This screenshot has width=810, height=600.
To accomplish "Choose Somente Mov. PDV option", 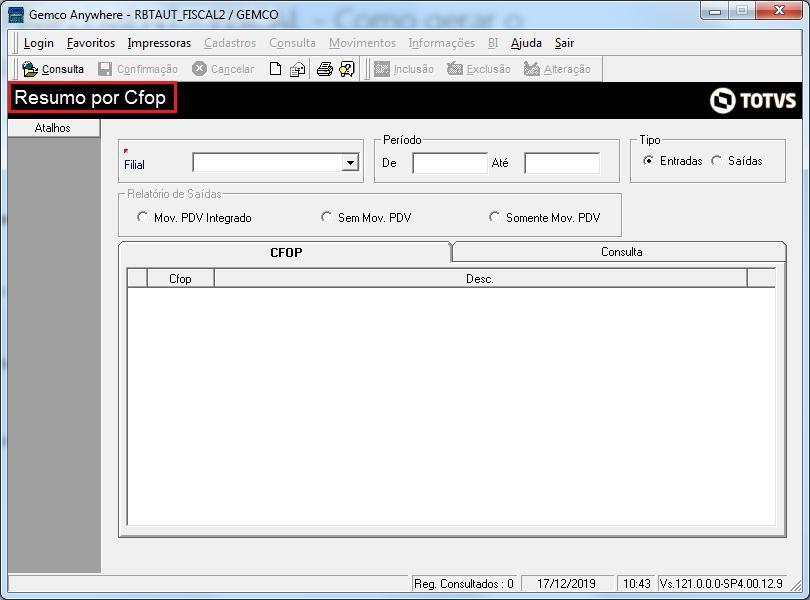I will [494, 217].
